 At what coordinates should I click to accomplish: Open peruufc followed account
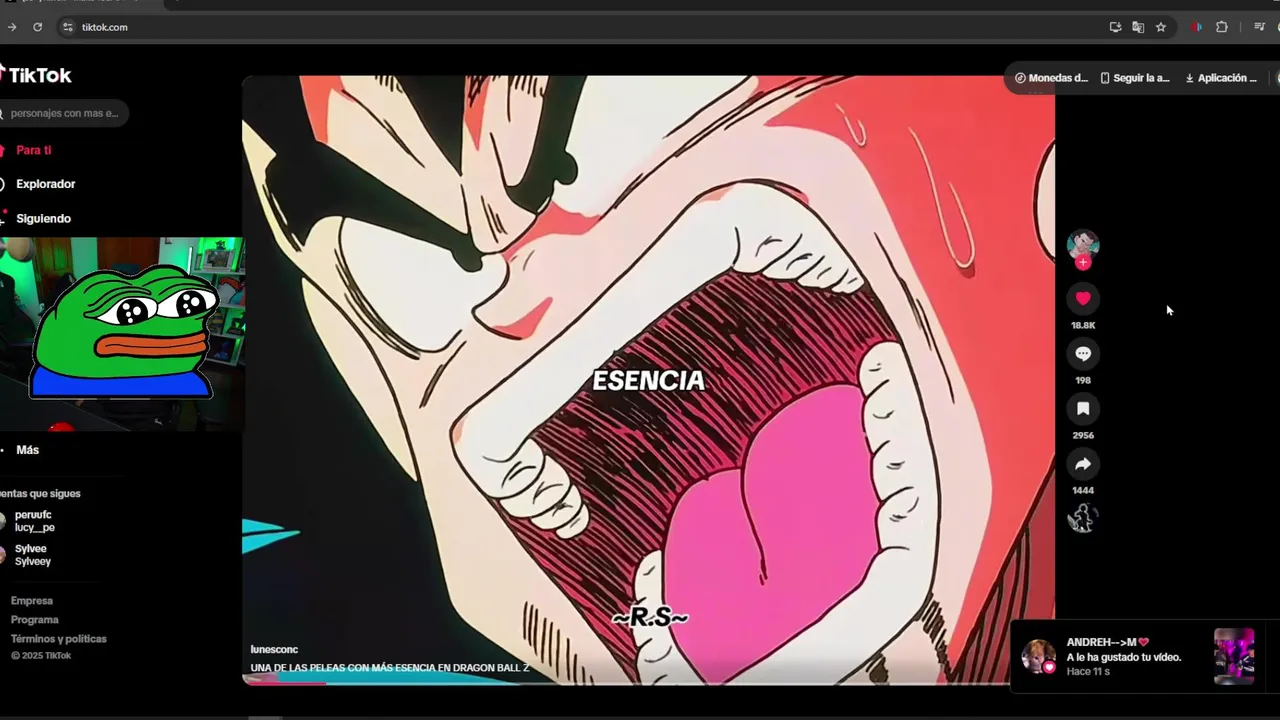30,521
